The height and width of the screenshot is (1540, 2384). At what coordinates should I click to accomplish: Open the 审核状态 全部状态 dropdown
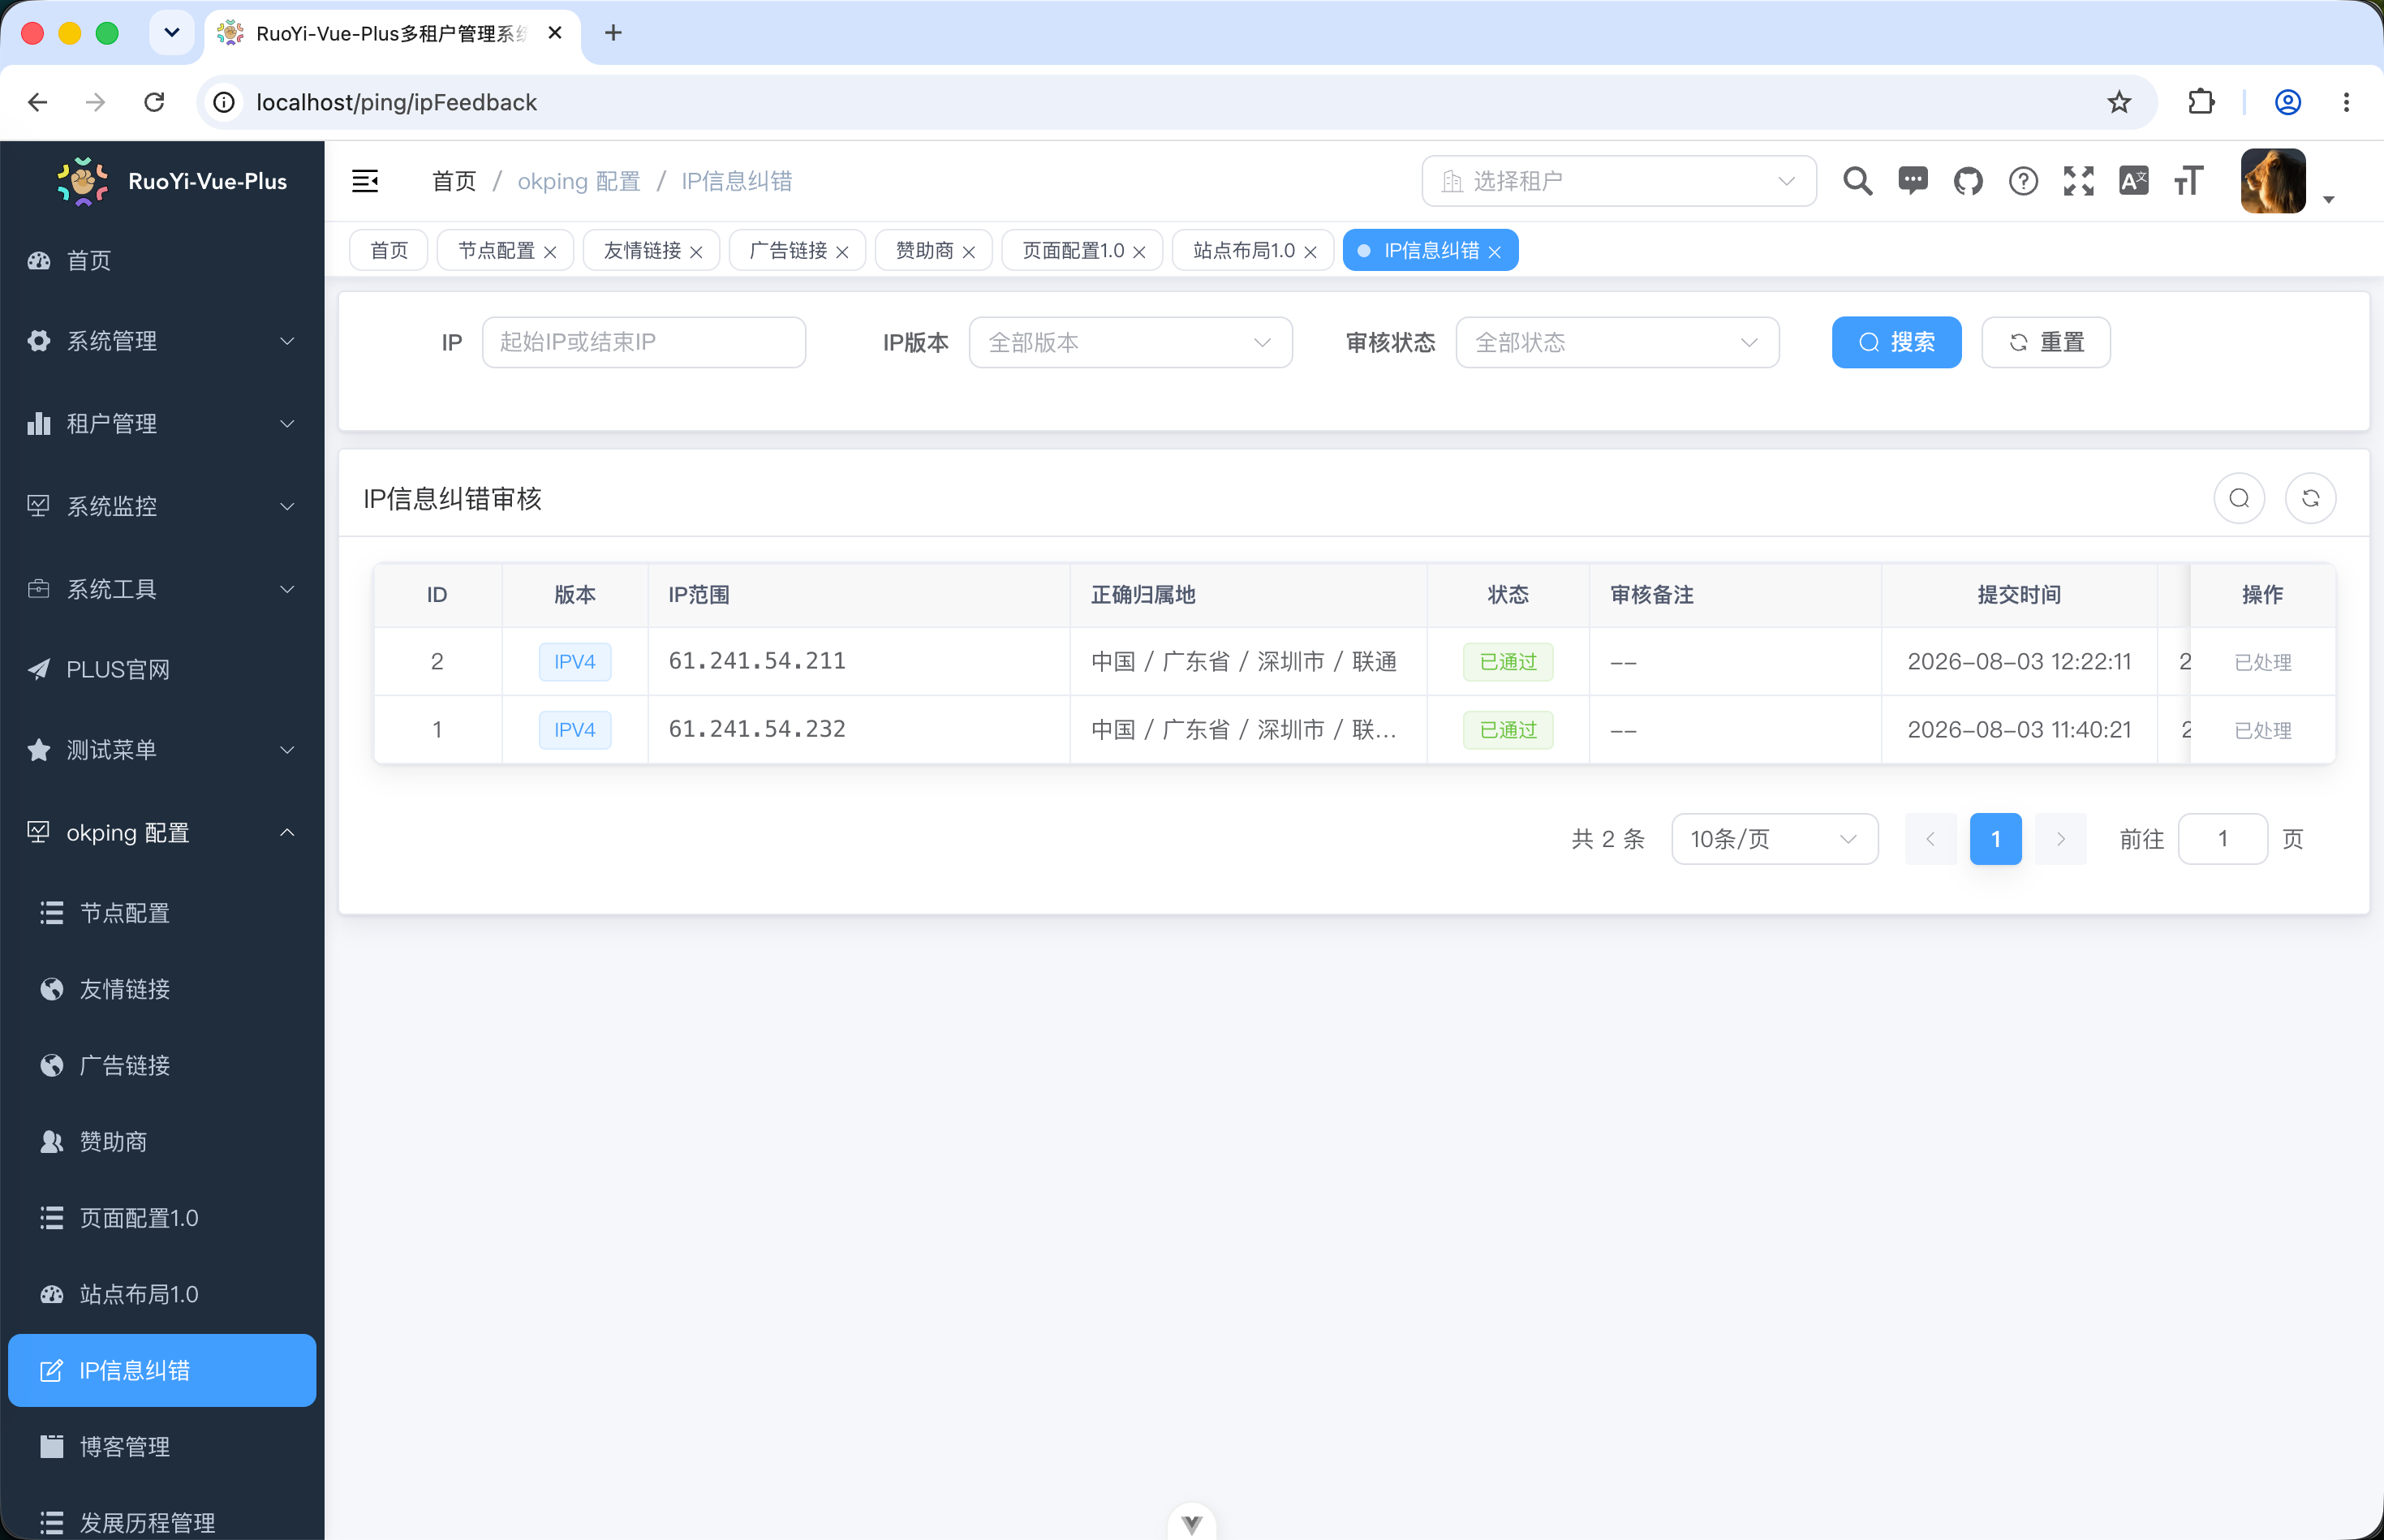coord(1617,343)
